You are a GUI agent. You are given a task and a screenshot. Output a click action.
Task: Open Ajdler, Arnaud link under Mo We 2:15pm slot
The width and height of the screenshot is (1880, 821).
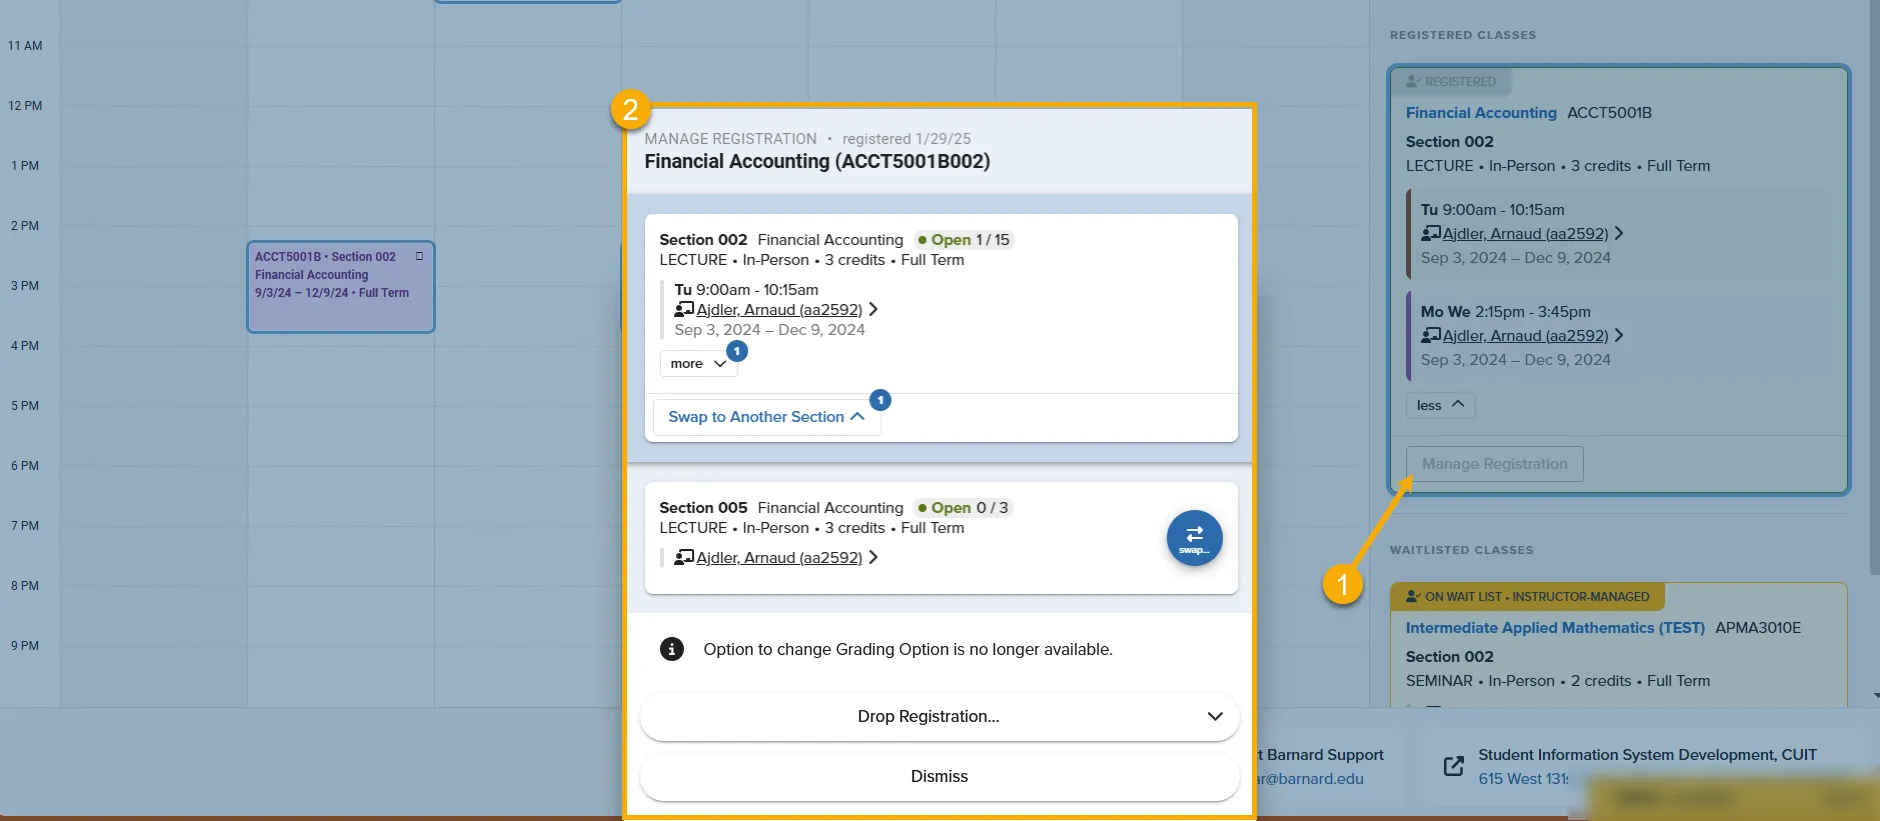click(1525, 336)
